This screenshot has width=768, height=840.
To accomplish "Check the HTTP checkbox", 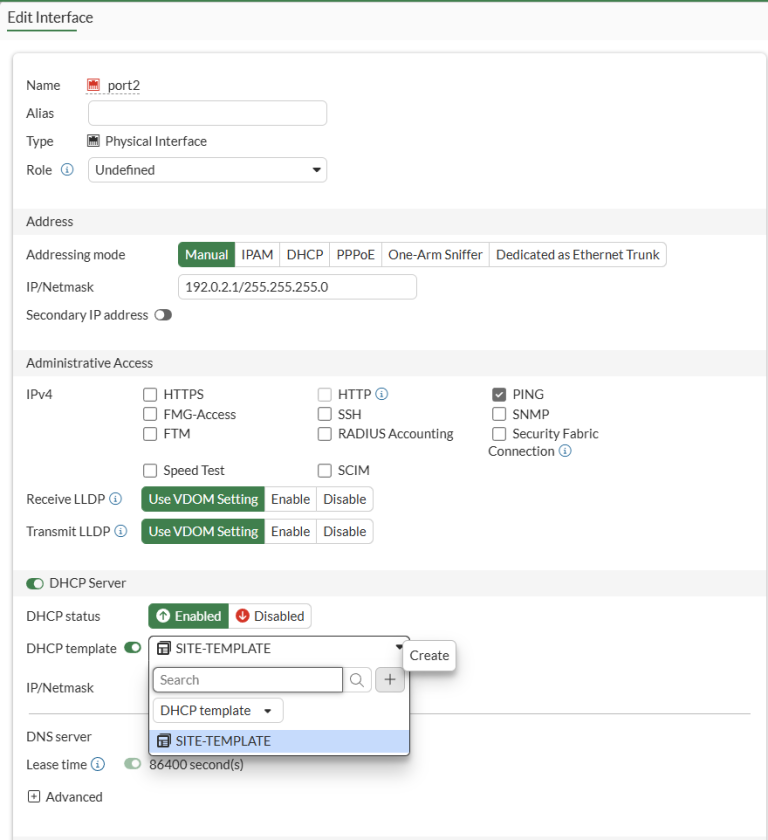I will point(325,395).
